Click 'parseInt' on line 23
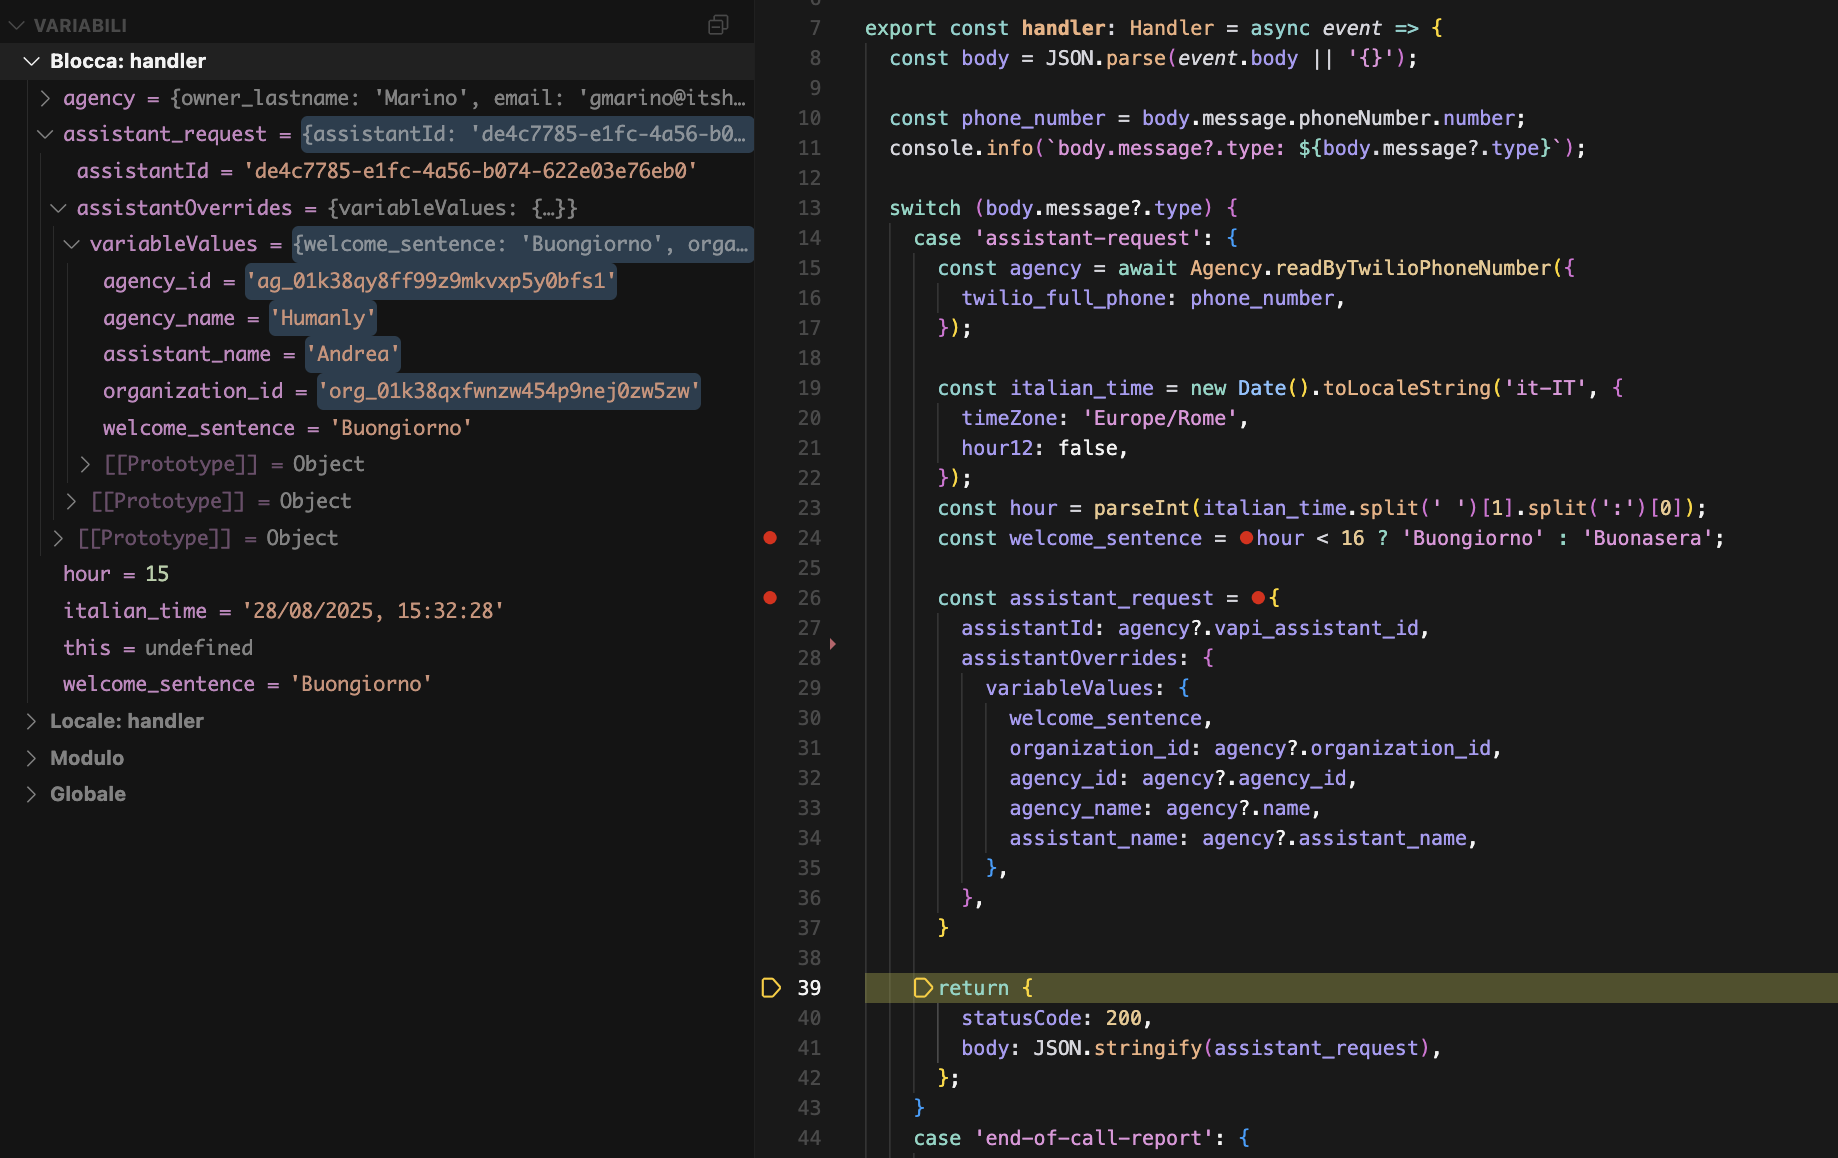This screenshot has height=1158, width=1838. tap(1141, 508)
